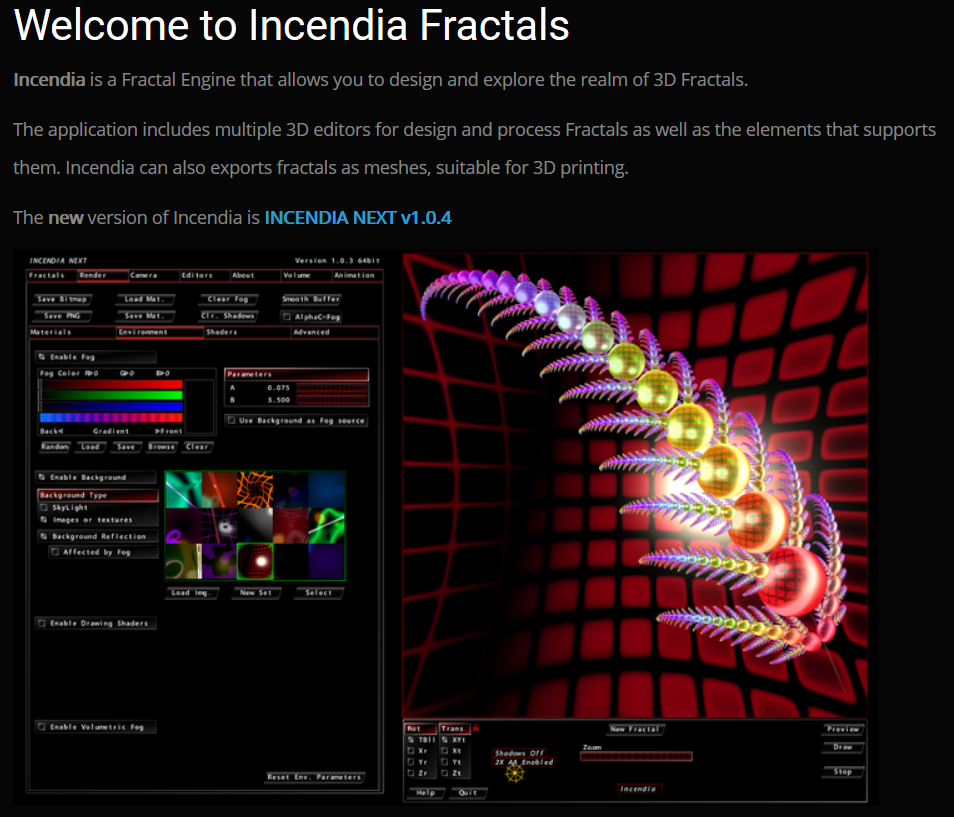Select the Environment sub-tab
This screenshot has height=817, width=954.
pyautogui.click(x=160, y=332)
